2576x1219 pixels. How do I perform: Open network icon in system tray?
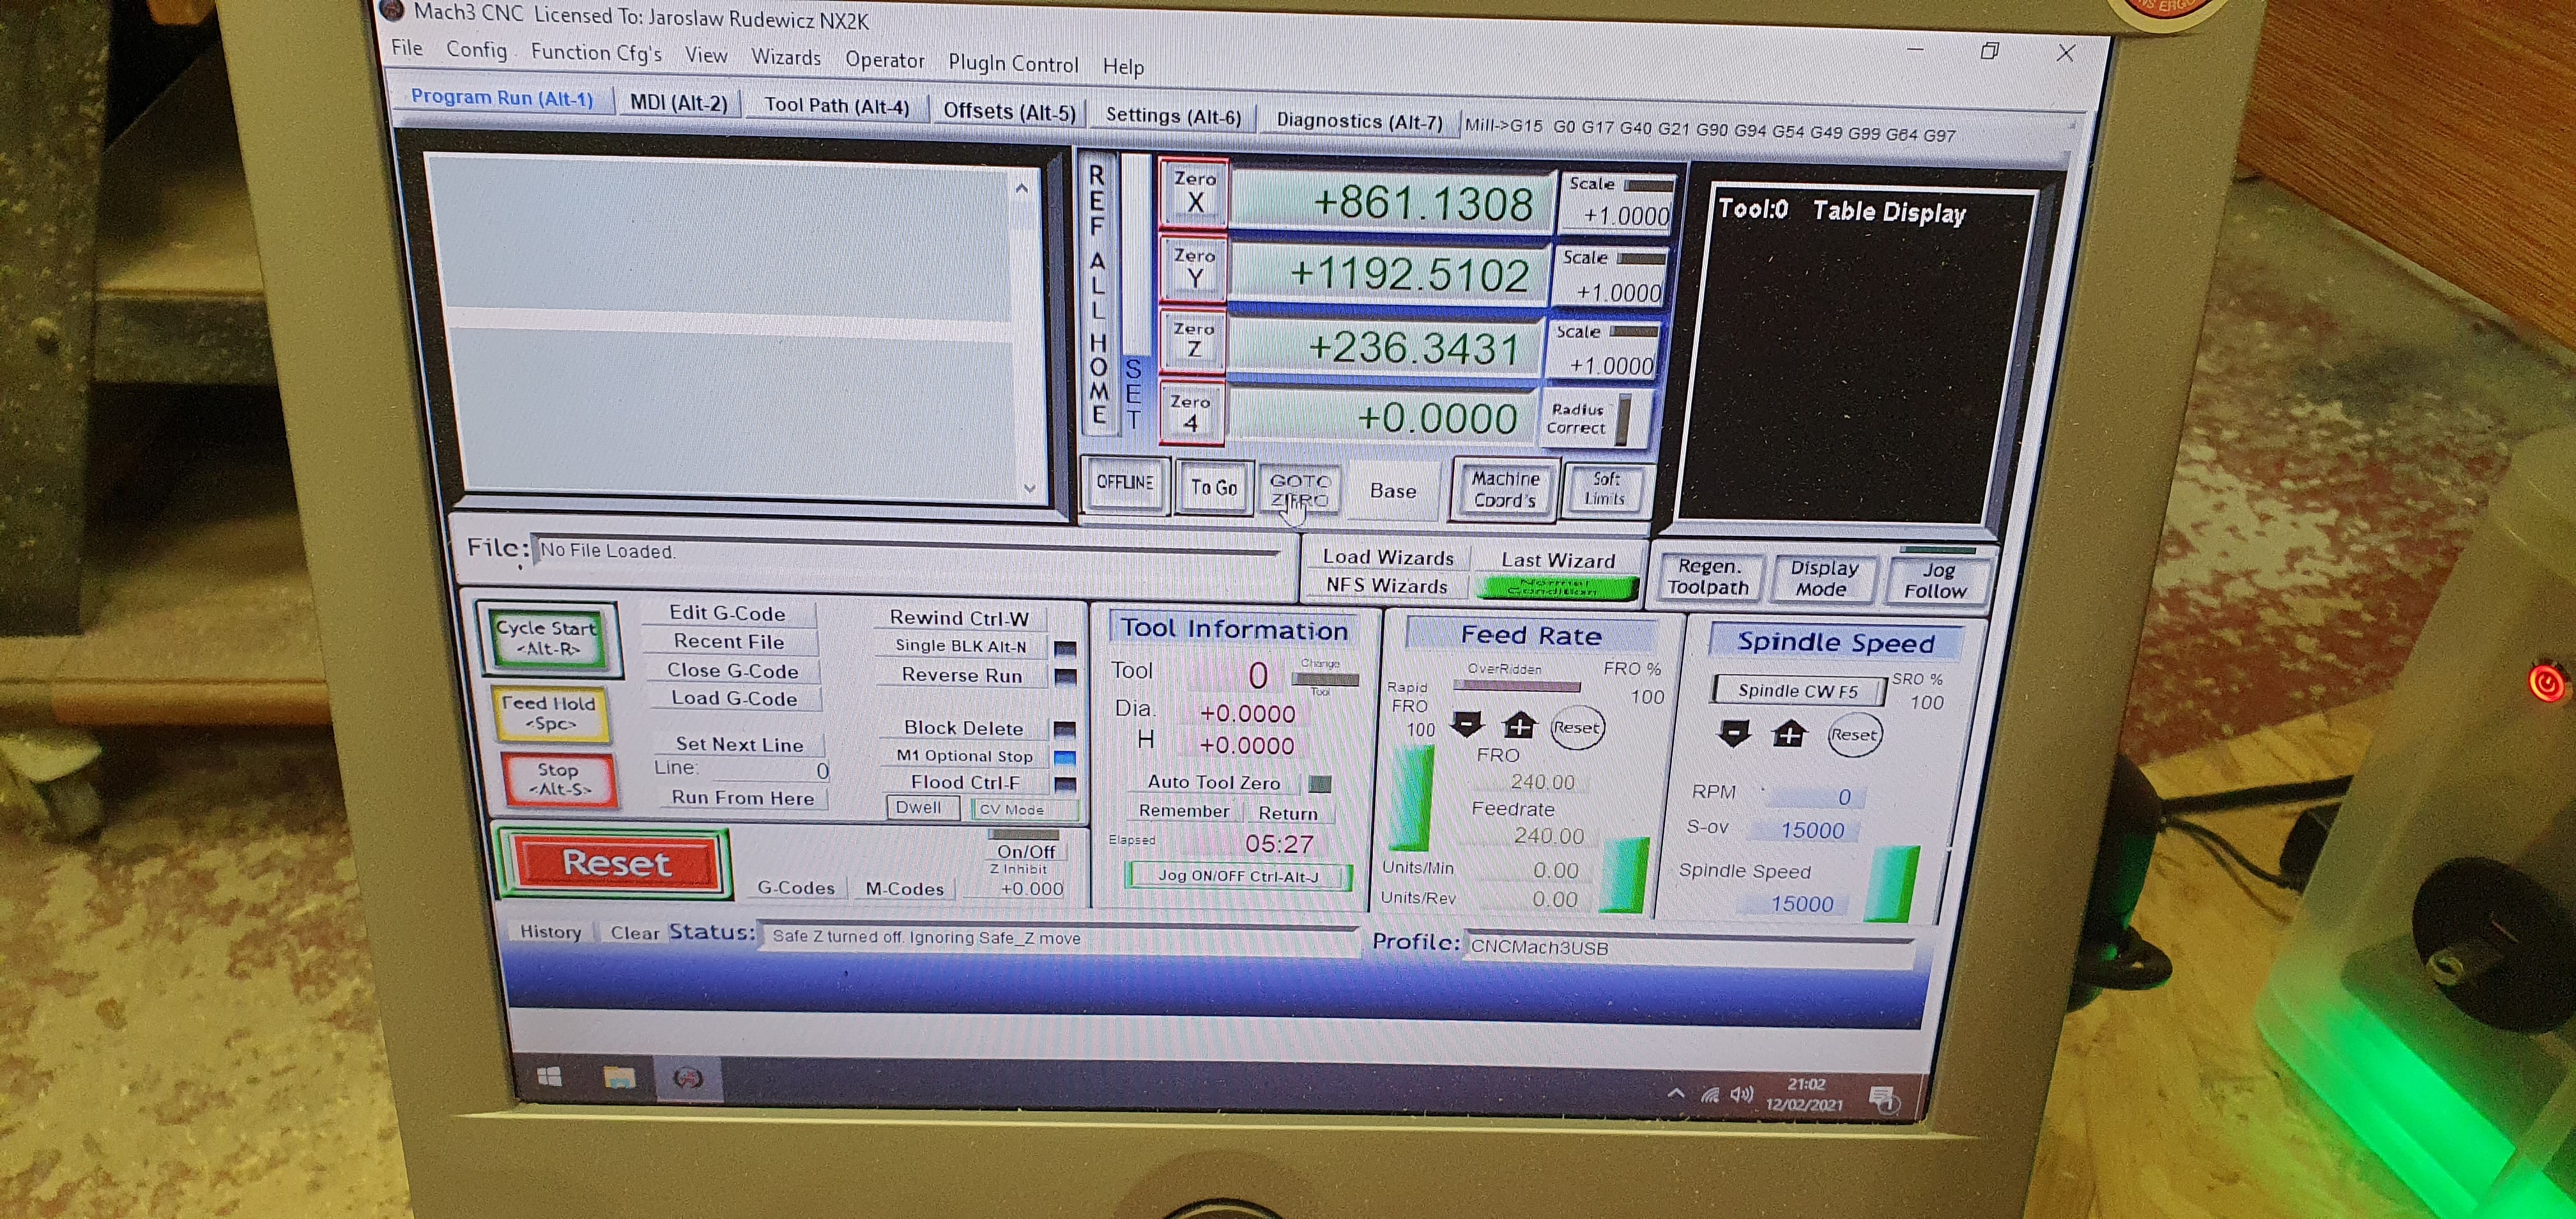1710,1094
